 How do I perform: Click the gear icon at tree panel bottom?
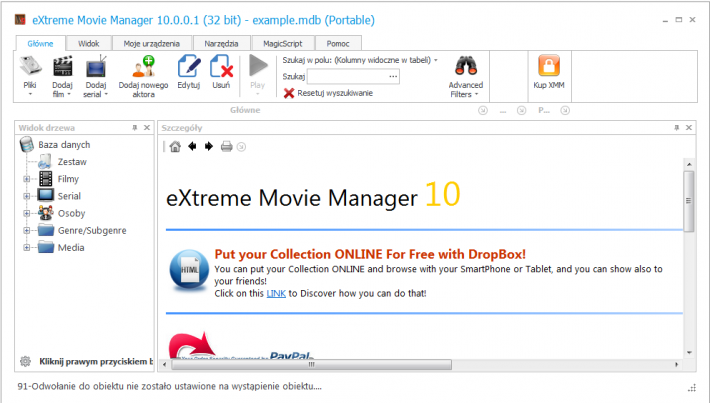pyautogui.click(x=25, y=361)
